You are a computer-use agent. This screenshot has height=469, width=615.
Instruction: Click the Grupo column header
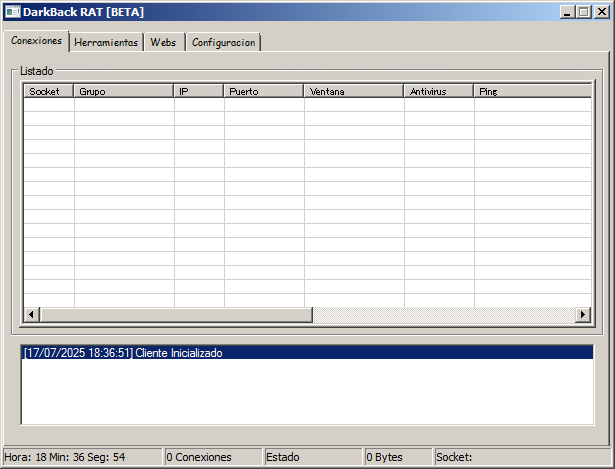tap(124, 91)
